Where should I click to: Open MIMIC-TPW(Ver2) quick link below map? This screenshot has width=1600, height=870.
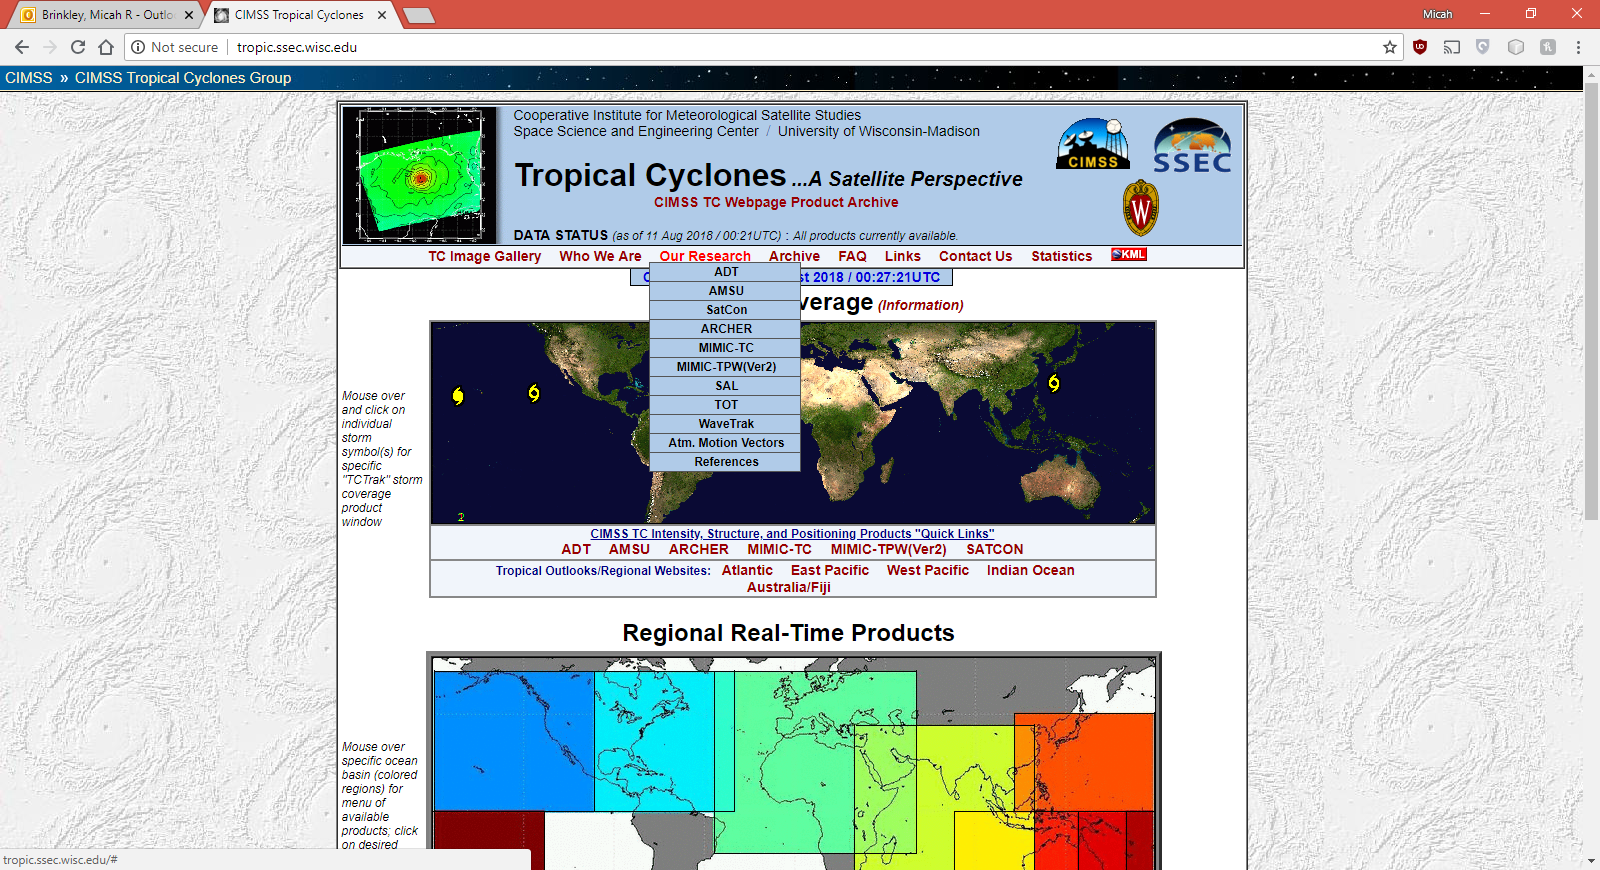click(x=889, y=549)
